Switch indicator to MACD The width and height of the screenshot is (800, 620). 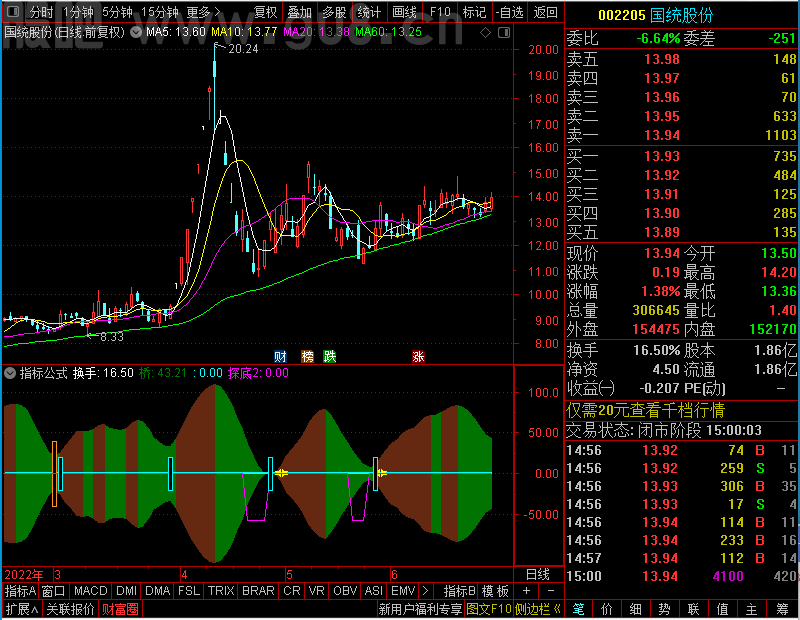pos(90,591)
